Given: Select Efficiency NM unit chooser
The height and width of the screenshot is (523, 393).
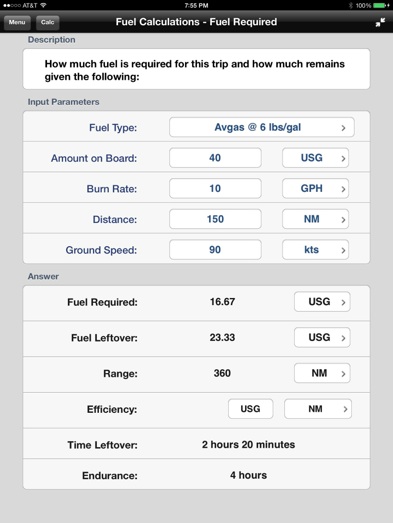Looking at the screenshot, I should [318, 409].
